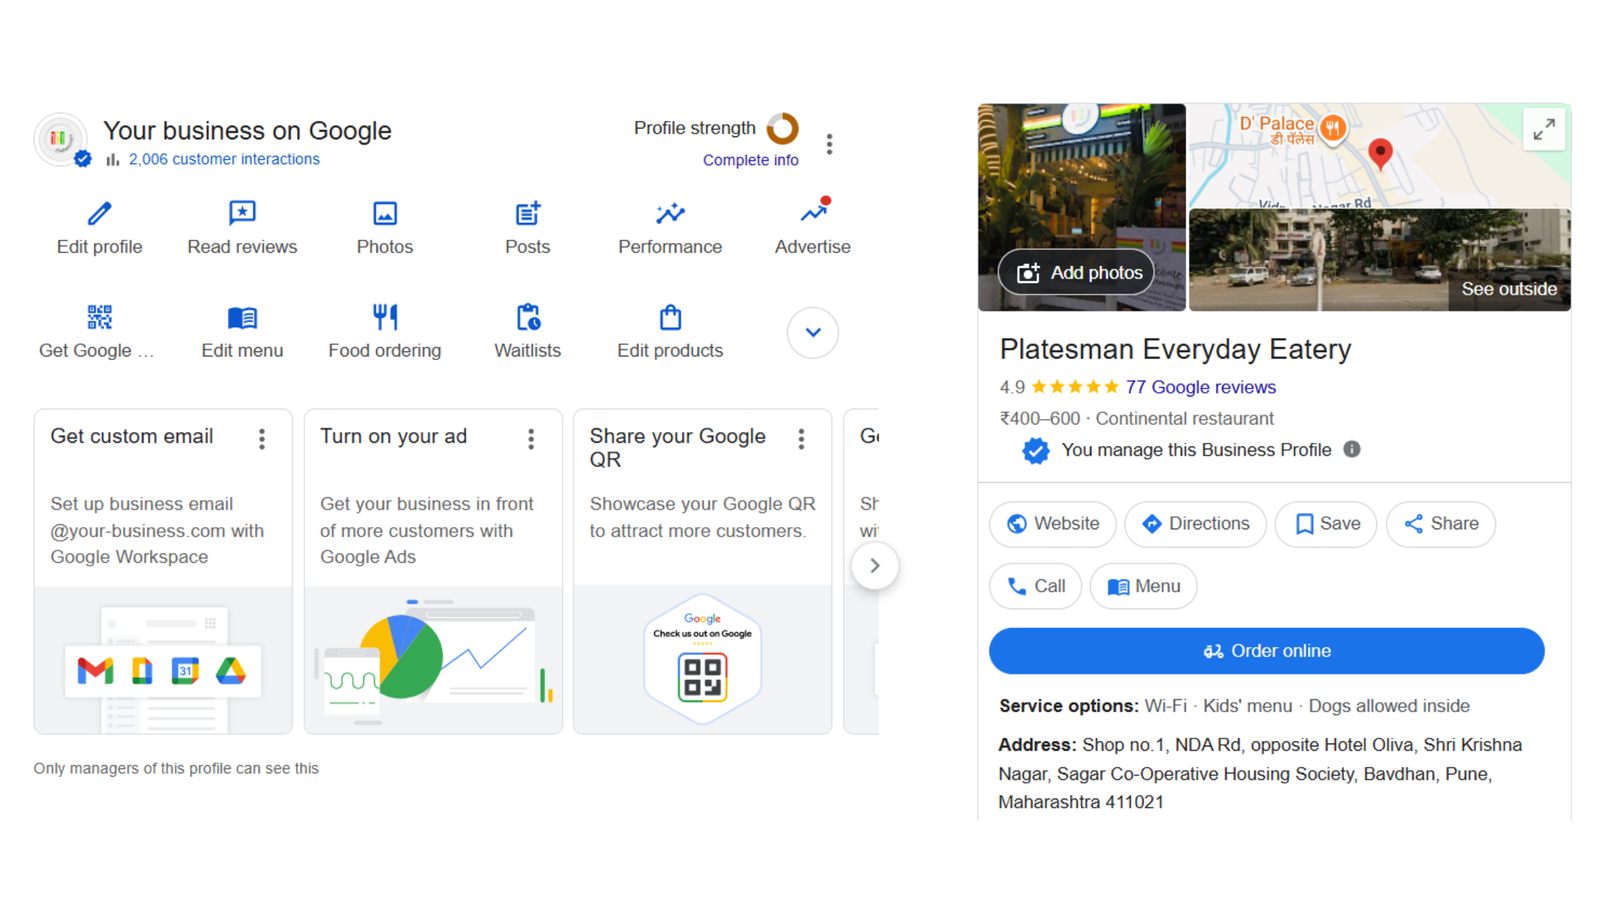This screenshot has height=900, width=1600.
Task: Open the Photos section
Action: 384,213
